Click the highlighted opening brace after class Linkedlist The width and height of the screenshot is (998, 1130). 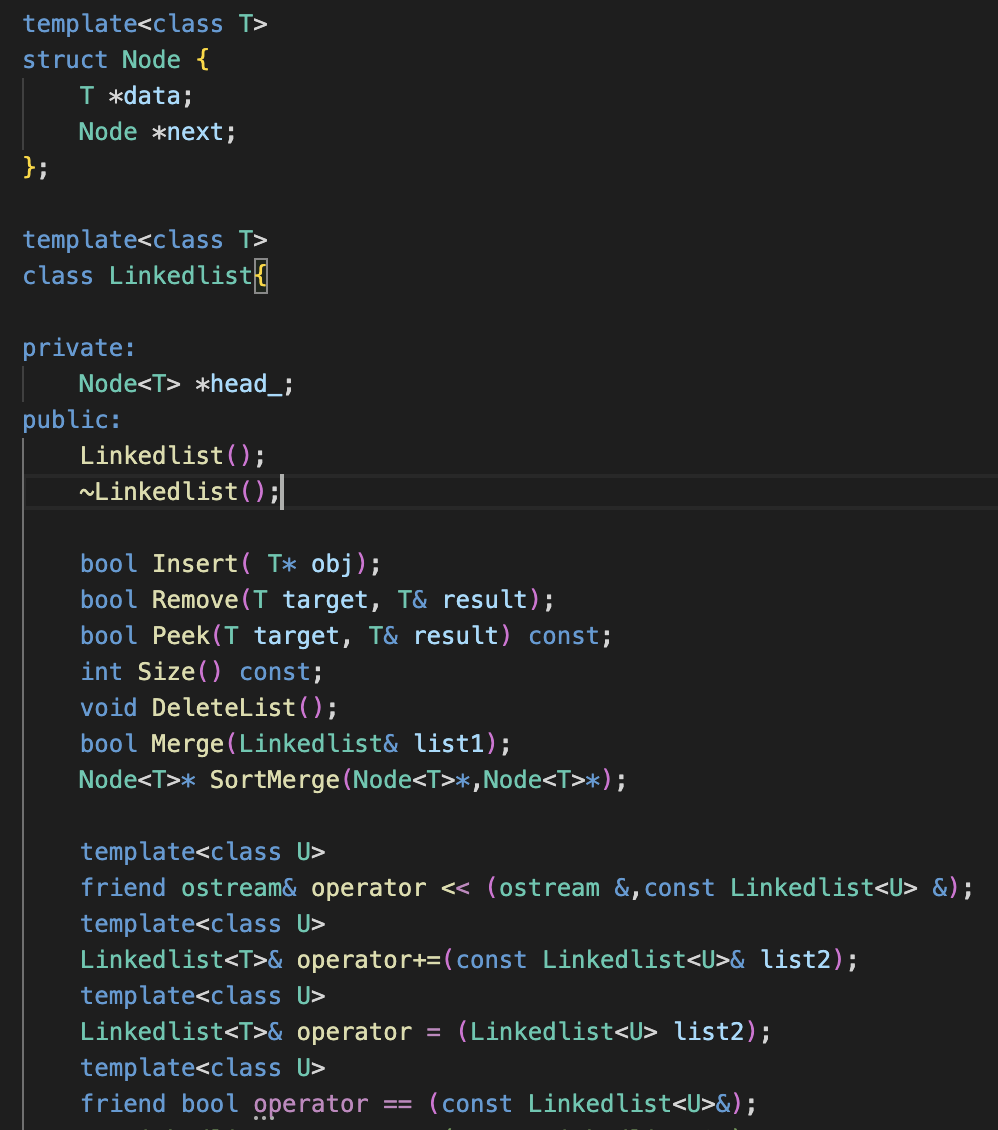260,275
